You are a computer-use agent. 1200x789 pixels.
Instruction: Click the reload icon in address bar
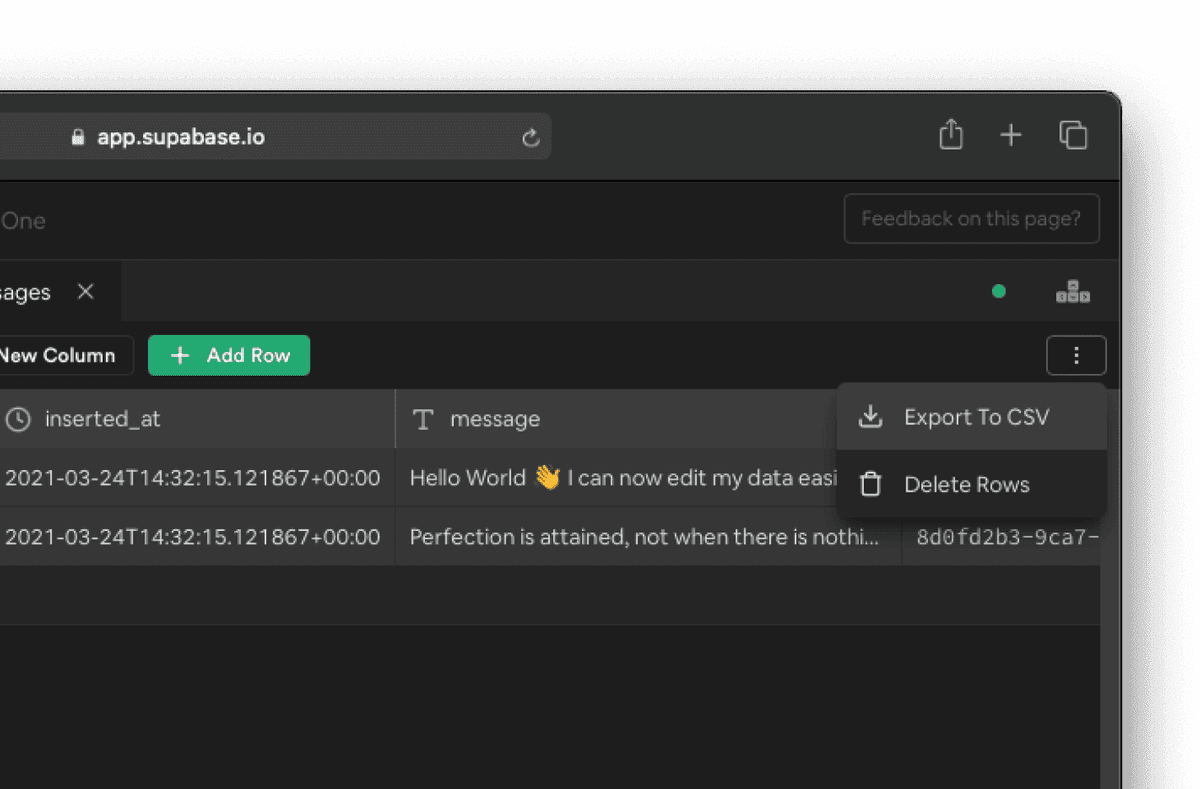coord(531,137)
